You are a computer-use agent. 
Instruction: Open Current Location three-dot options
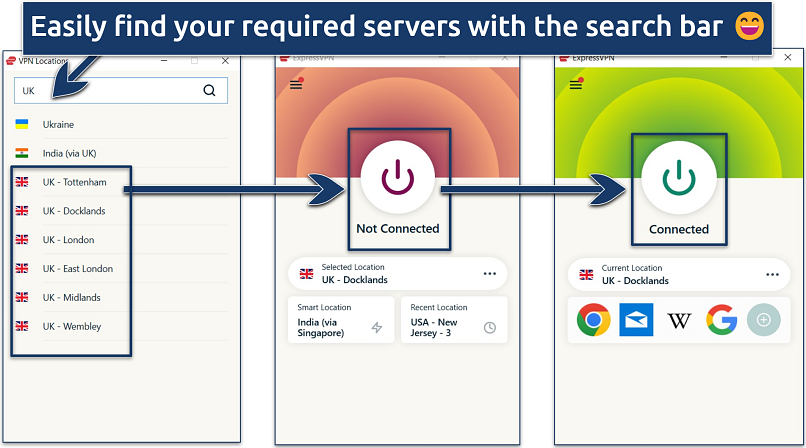[773, 274]
